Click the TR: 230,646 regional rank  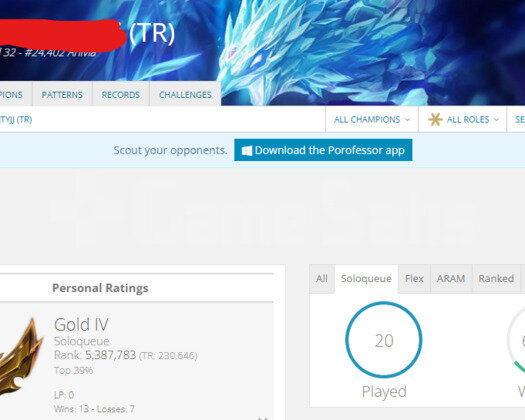(168, 356)
